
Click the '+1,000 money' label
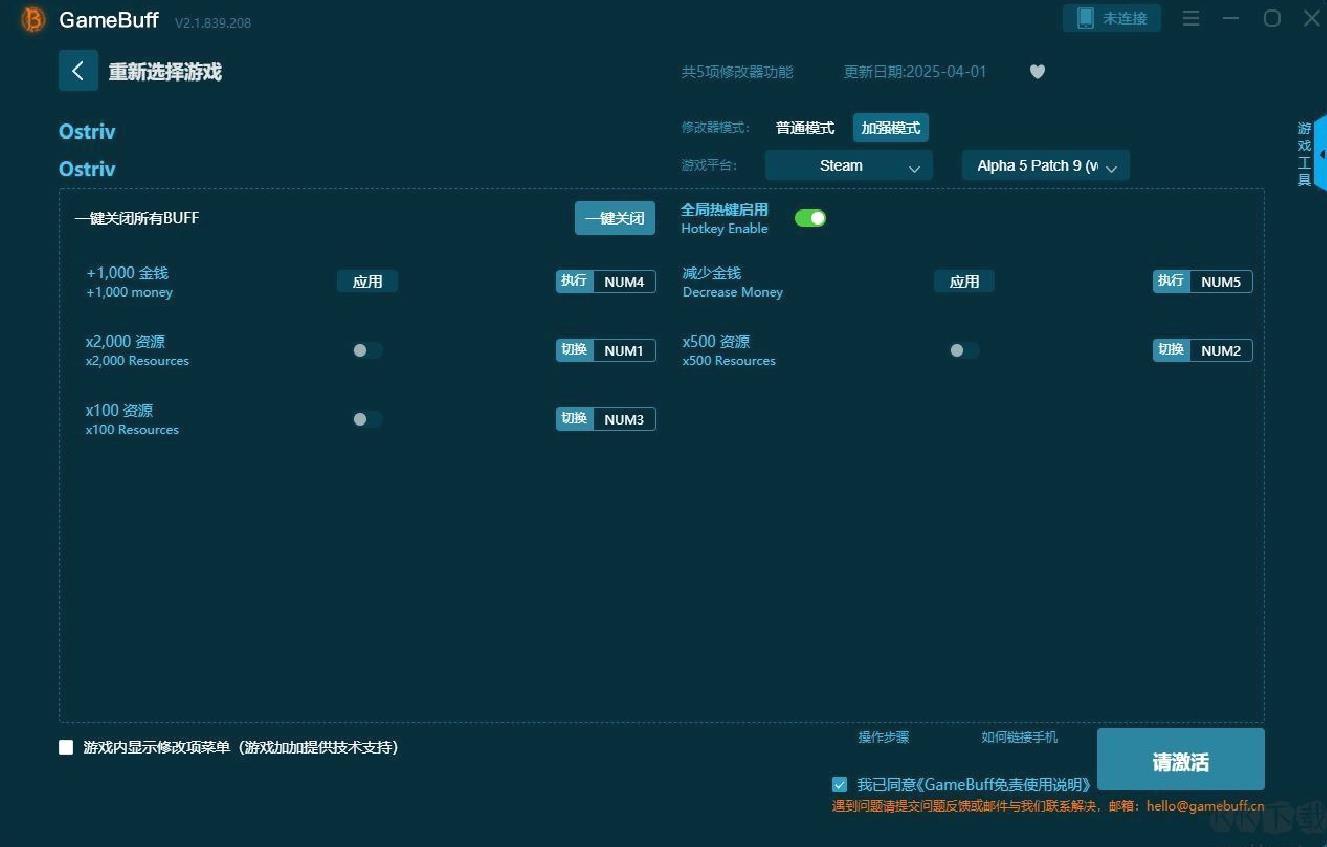click(x=130, y=293)
